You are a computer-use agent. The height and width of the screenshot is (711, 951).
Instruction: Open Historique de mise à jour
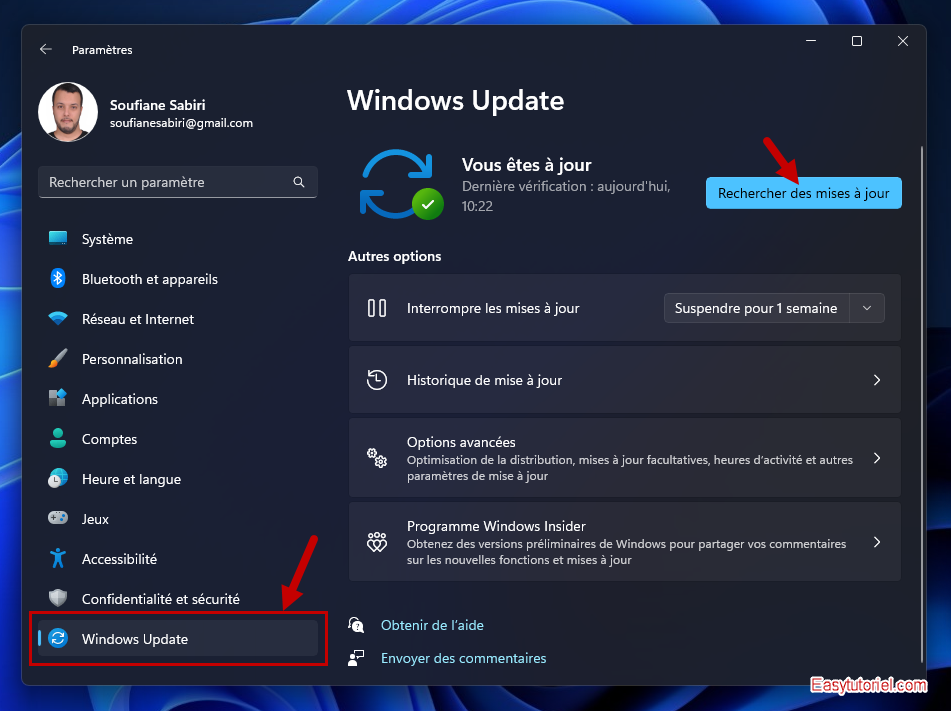coord(625,380)
